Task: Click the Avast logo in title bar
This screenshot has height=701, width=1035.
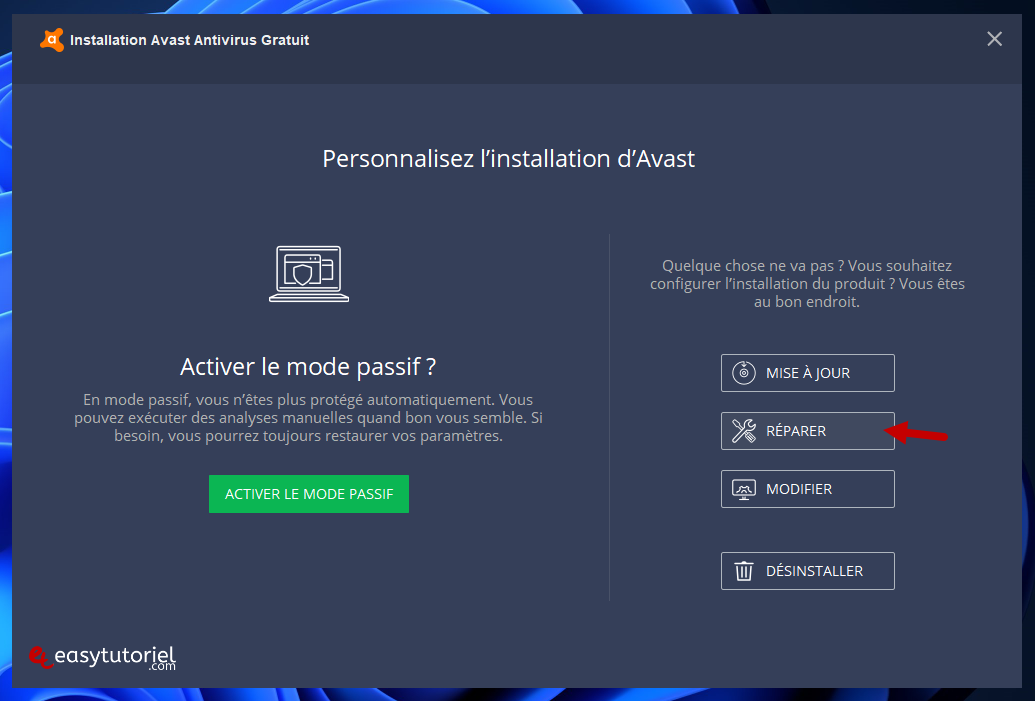Action: point(52,40)
